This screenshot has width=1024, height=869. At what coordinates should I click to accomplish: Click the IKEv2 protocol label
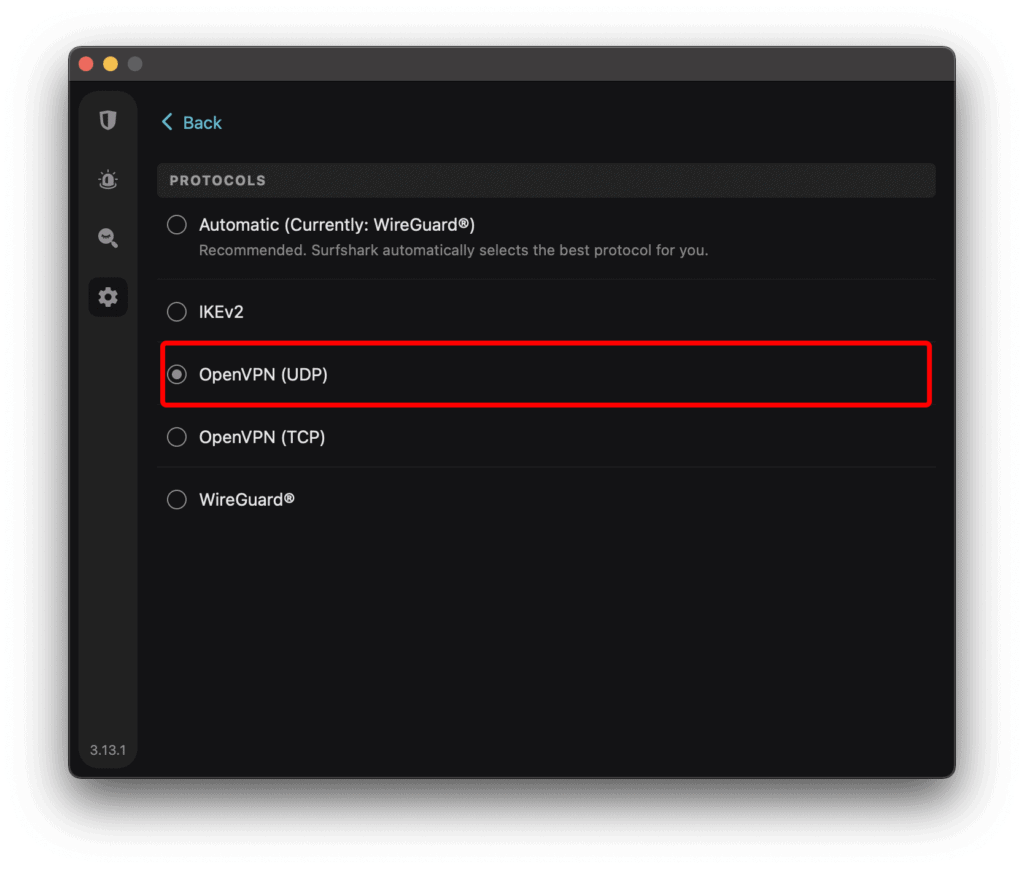click(x=221, y=312)
